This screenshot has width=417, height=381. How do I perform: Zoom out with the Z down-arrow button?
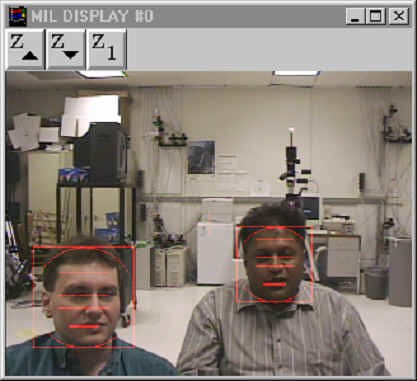pos(65,49)
